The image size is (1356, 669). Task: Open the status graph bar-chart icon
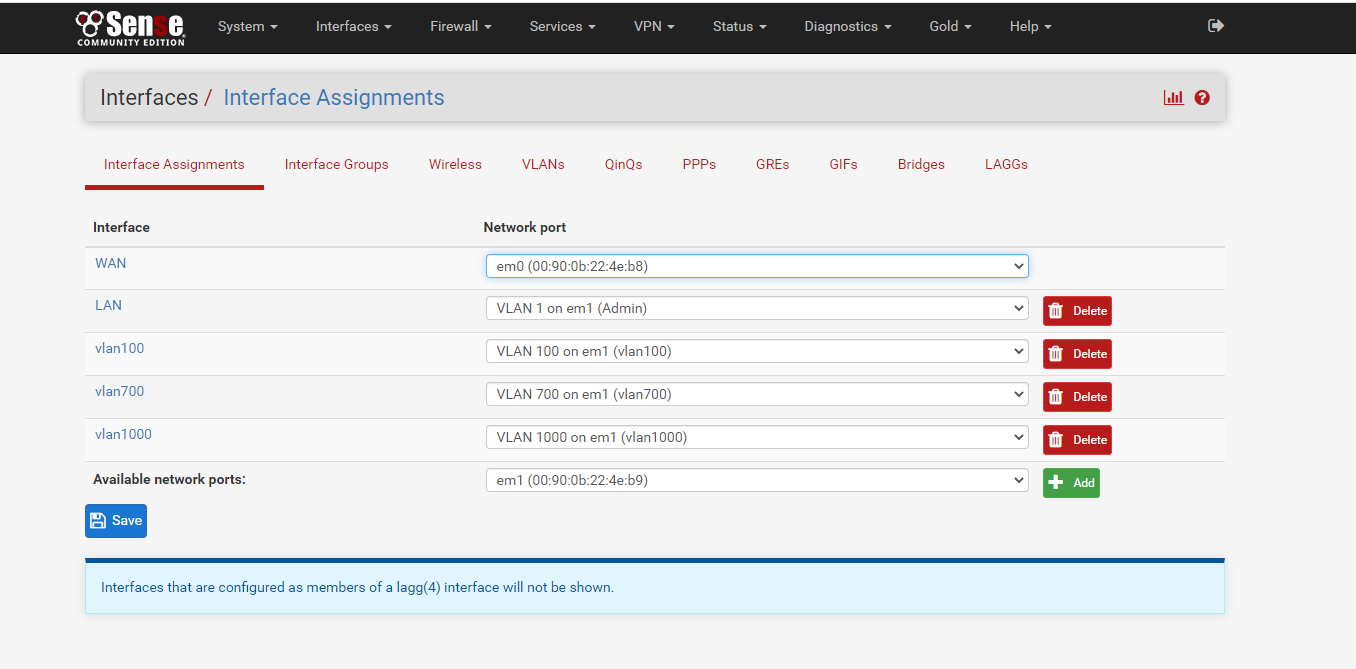1173,98
